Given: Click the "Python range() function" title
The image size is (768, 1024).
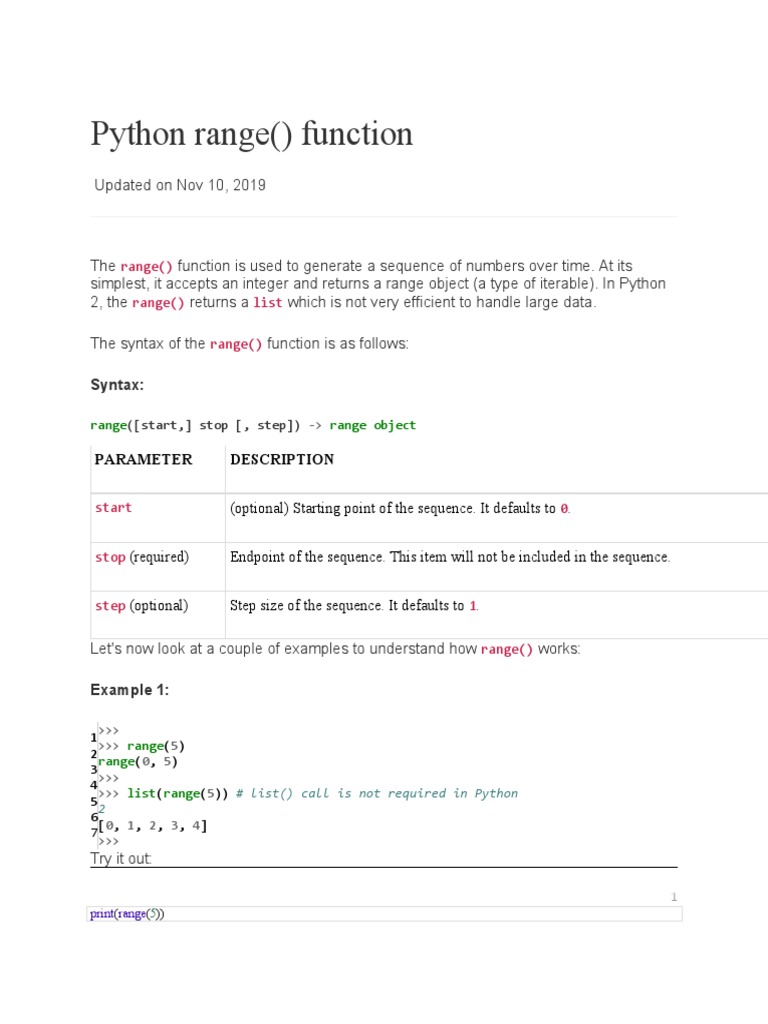Looking at the screenshot, I should pos(251,134).
